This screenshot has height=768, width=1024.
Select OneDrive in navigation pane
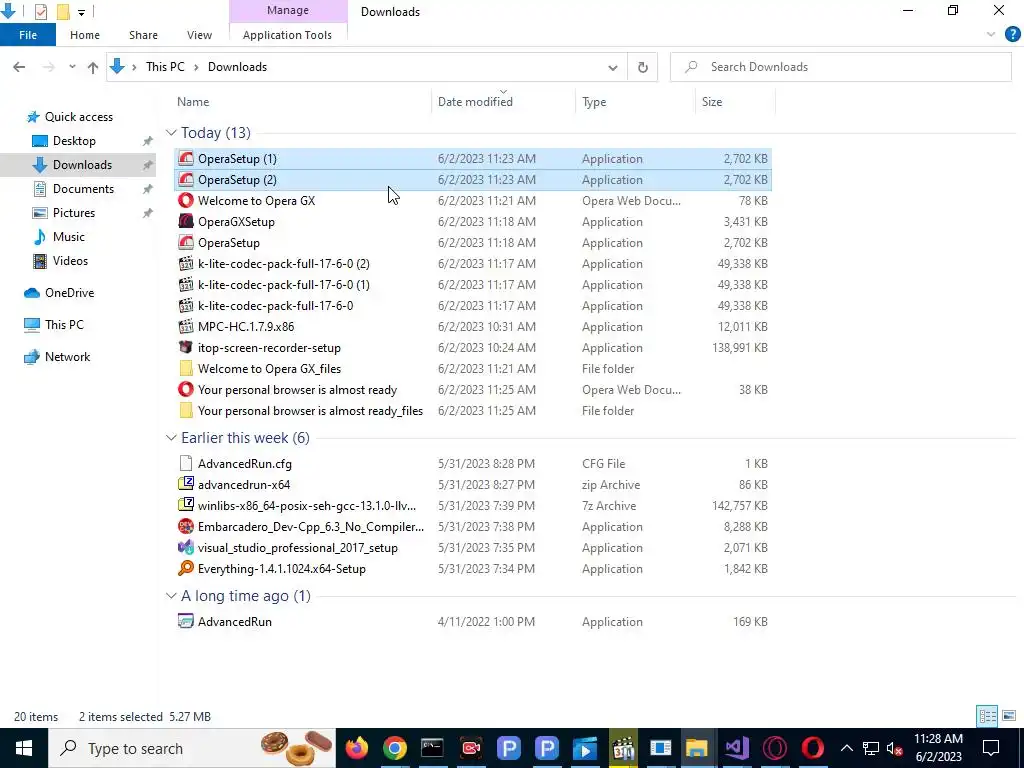point(69,293)
